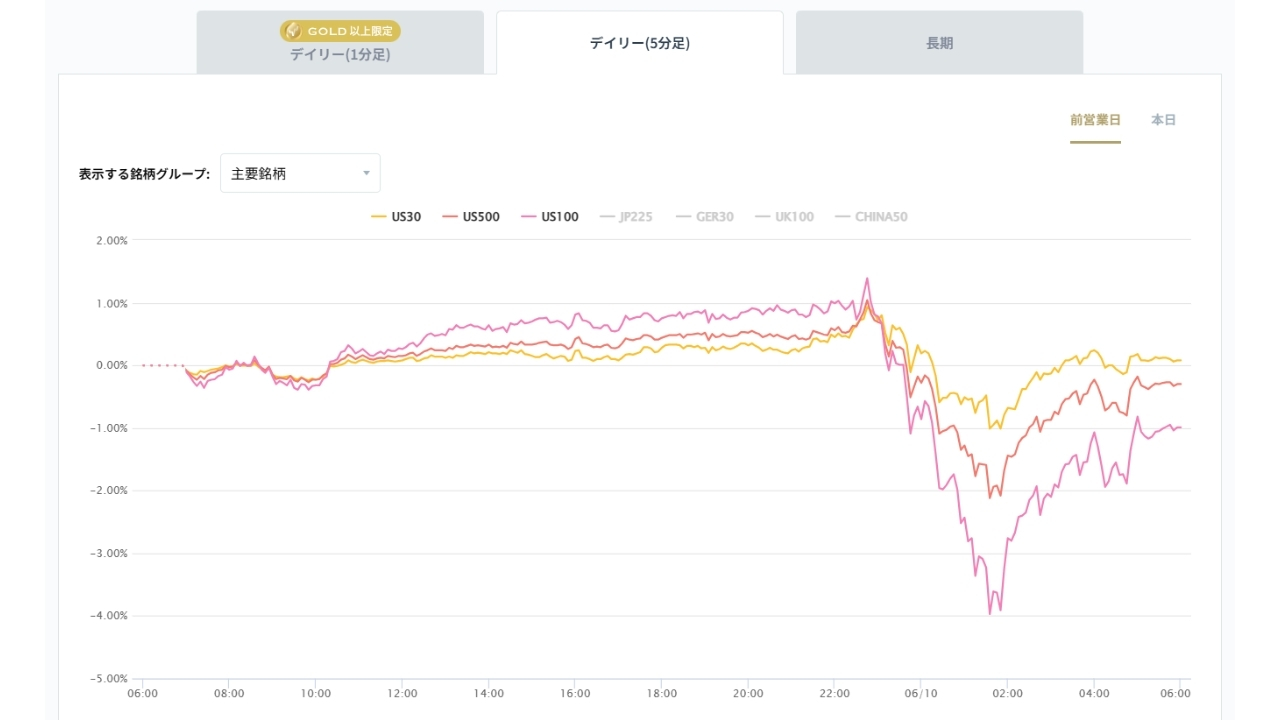Show the 前営業日 chart data
The image size is (1280, 720).
1095,120
